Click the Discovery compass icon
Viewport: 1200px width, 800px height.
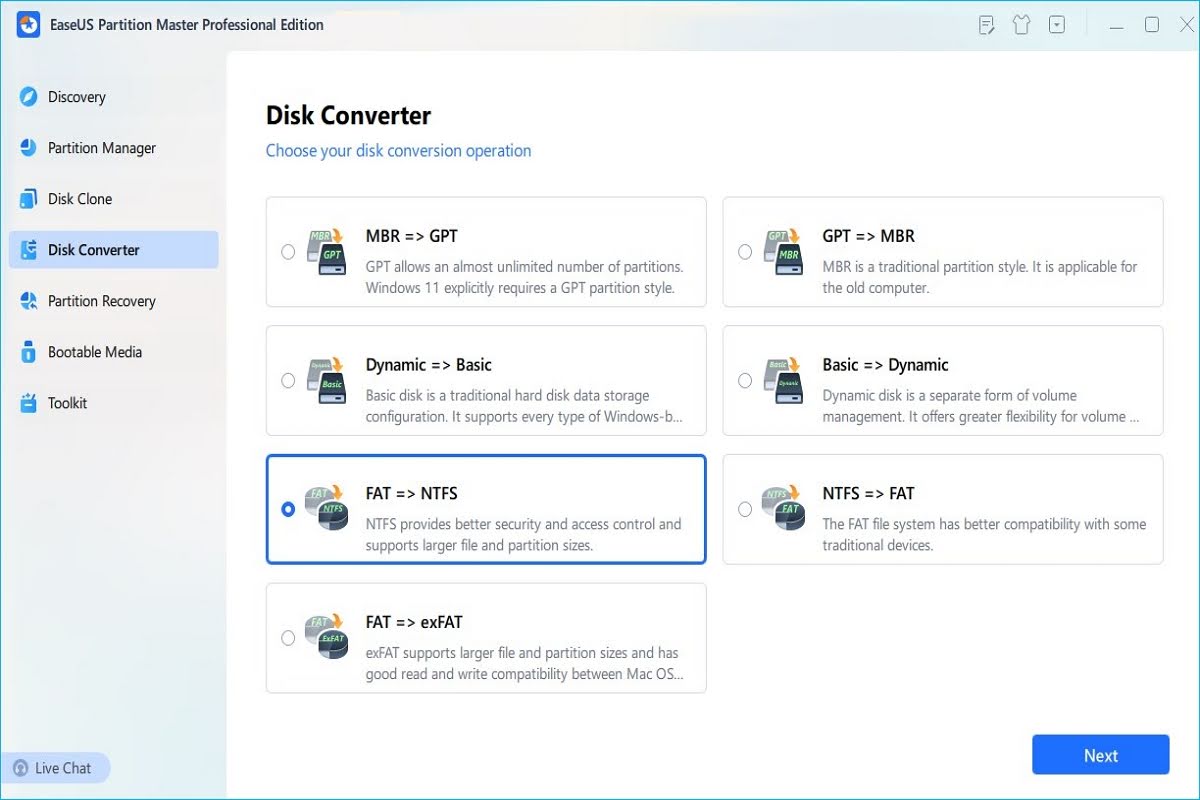(28, 97)
